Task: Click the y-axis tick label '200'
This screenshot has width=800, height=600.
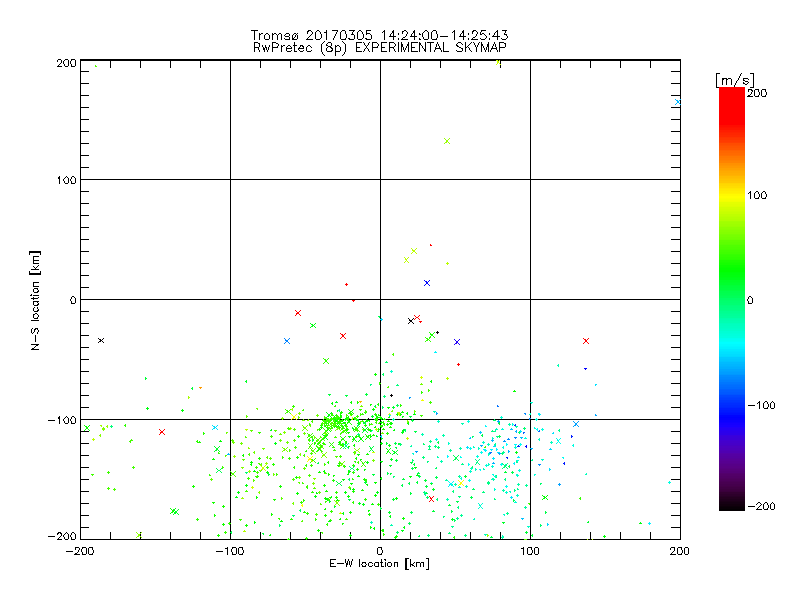Action: pyautogui.click(x=66, y=63)
